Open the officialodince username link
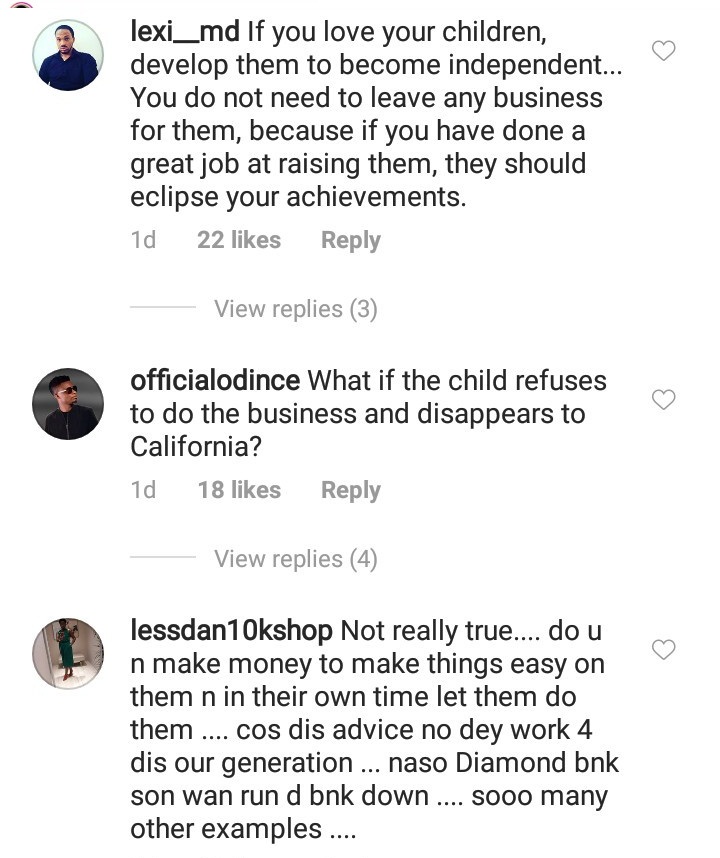Viewport: 720px width, 858px height. (215, 381)
